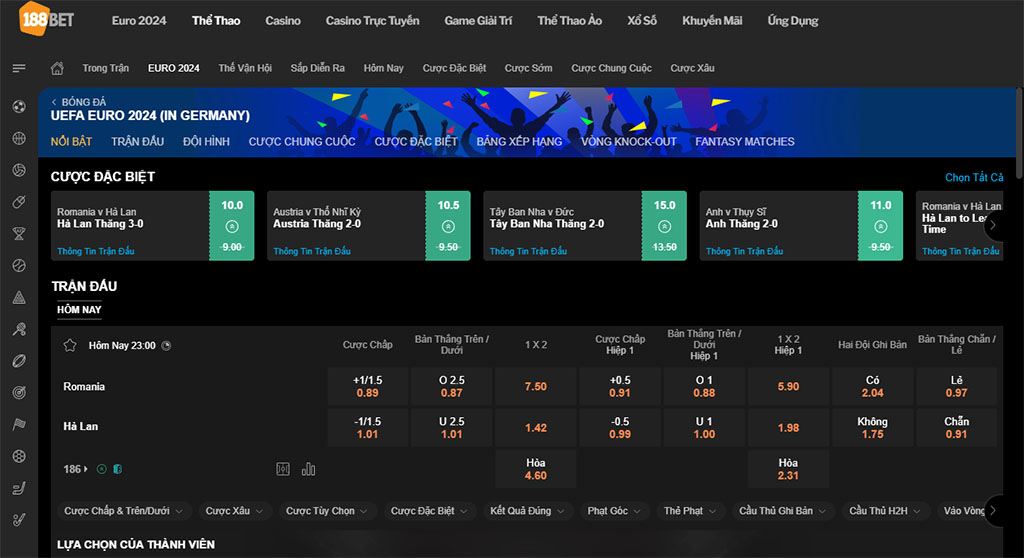The image size is (1024, 558).
Task: Open Casino Trực Tuyến menu
Action: coord(372,20)
